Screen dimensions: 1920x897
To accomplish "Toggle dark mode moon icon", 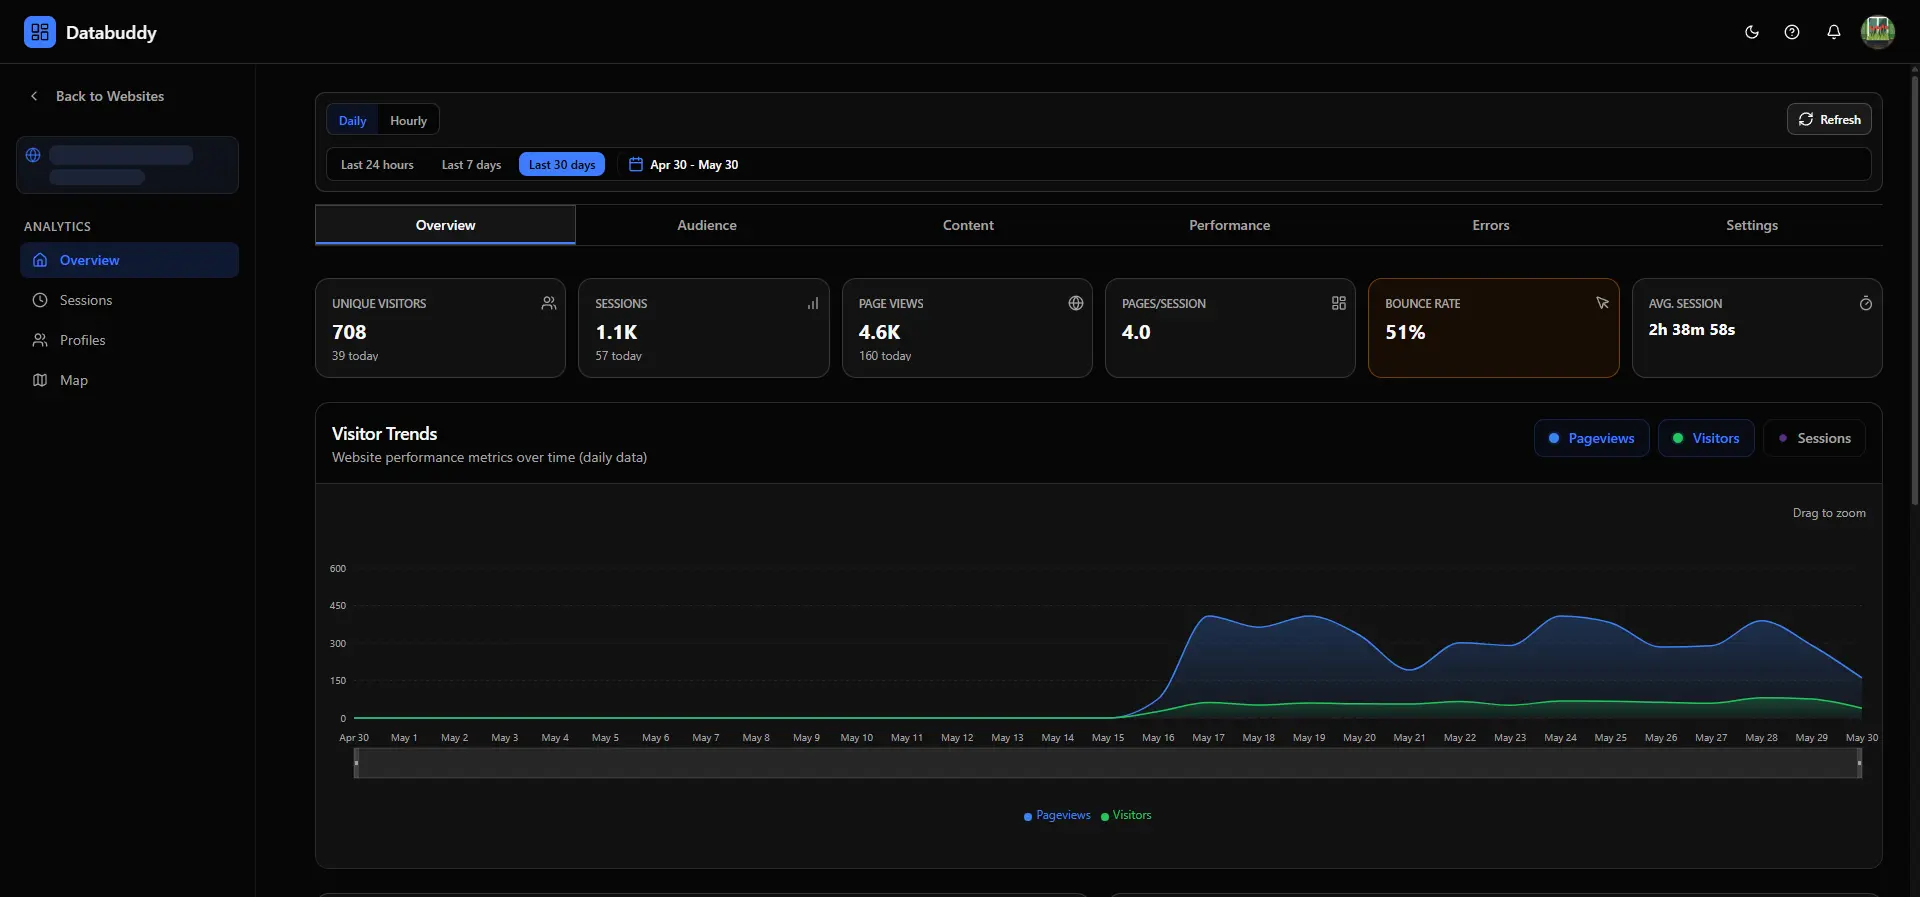I will (1752, 32).
